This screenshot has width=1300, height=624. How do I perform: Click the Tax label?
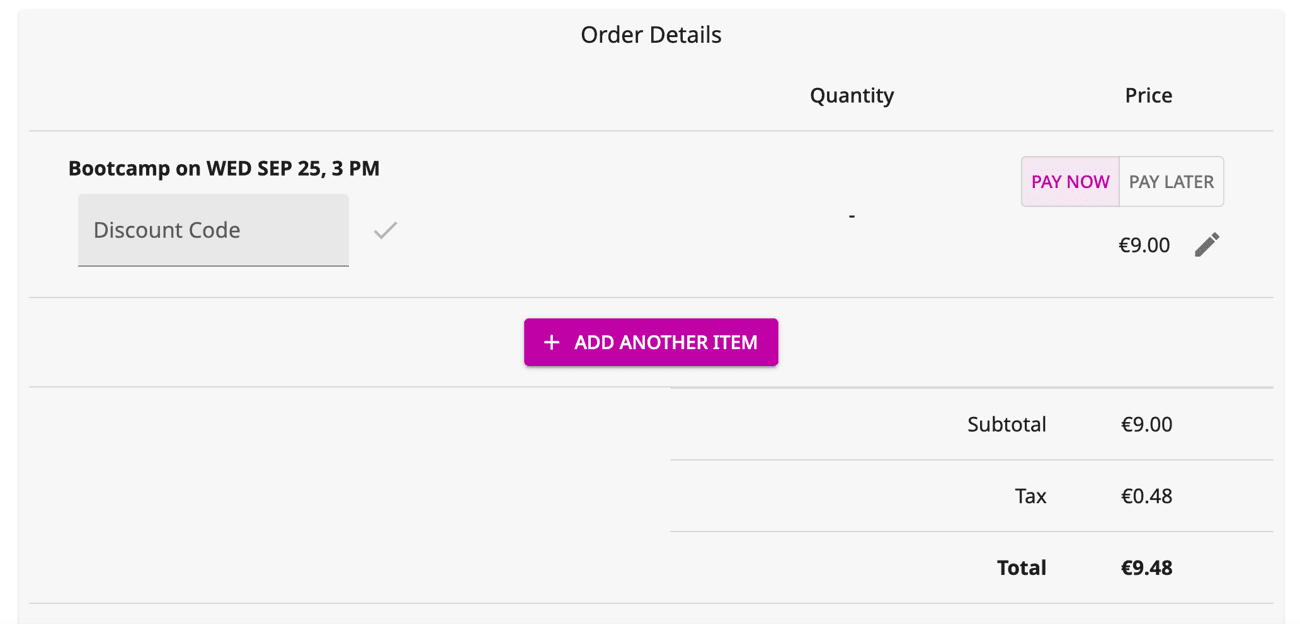[1030, 496]
